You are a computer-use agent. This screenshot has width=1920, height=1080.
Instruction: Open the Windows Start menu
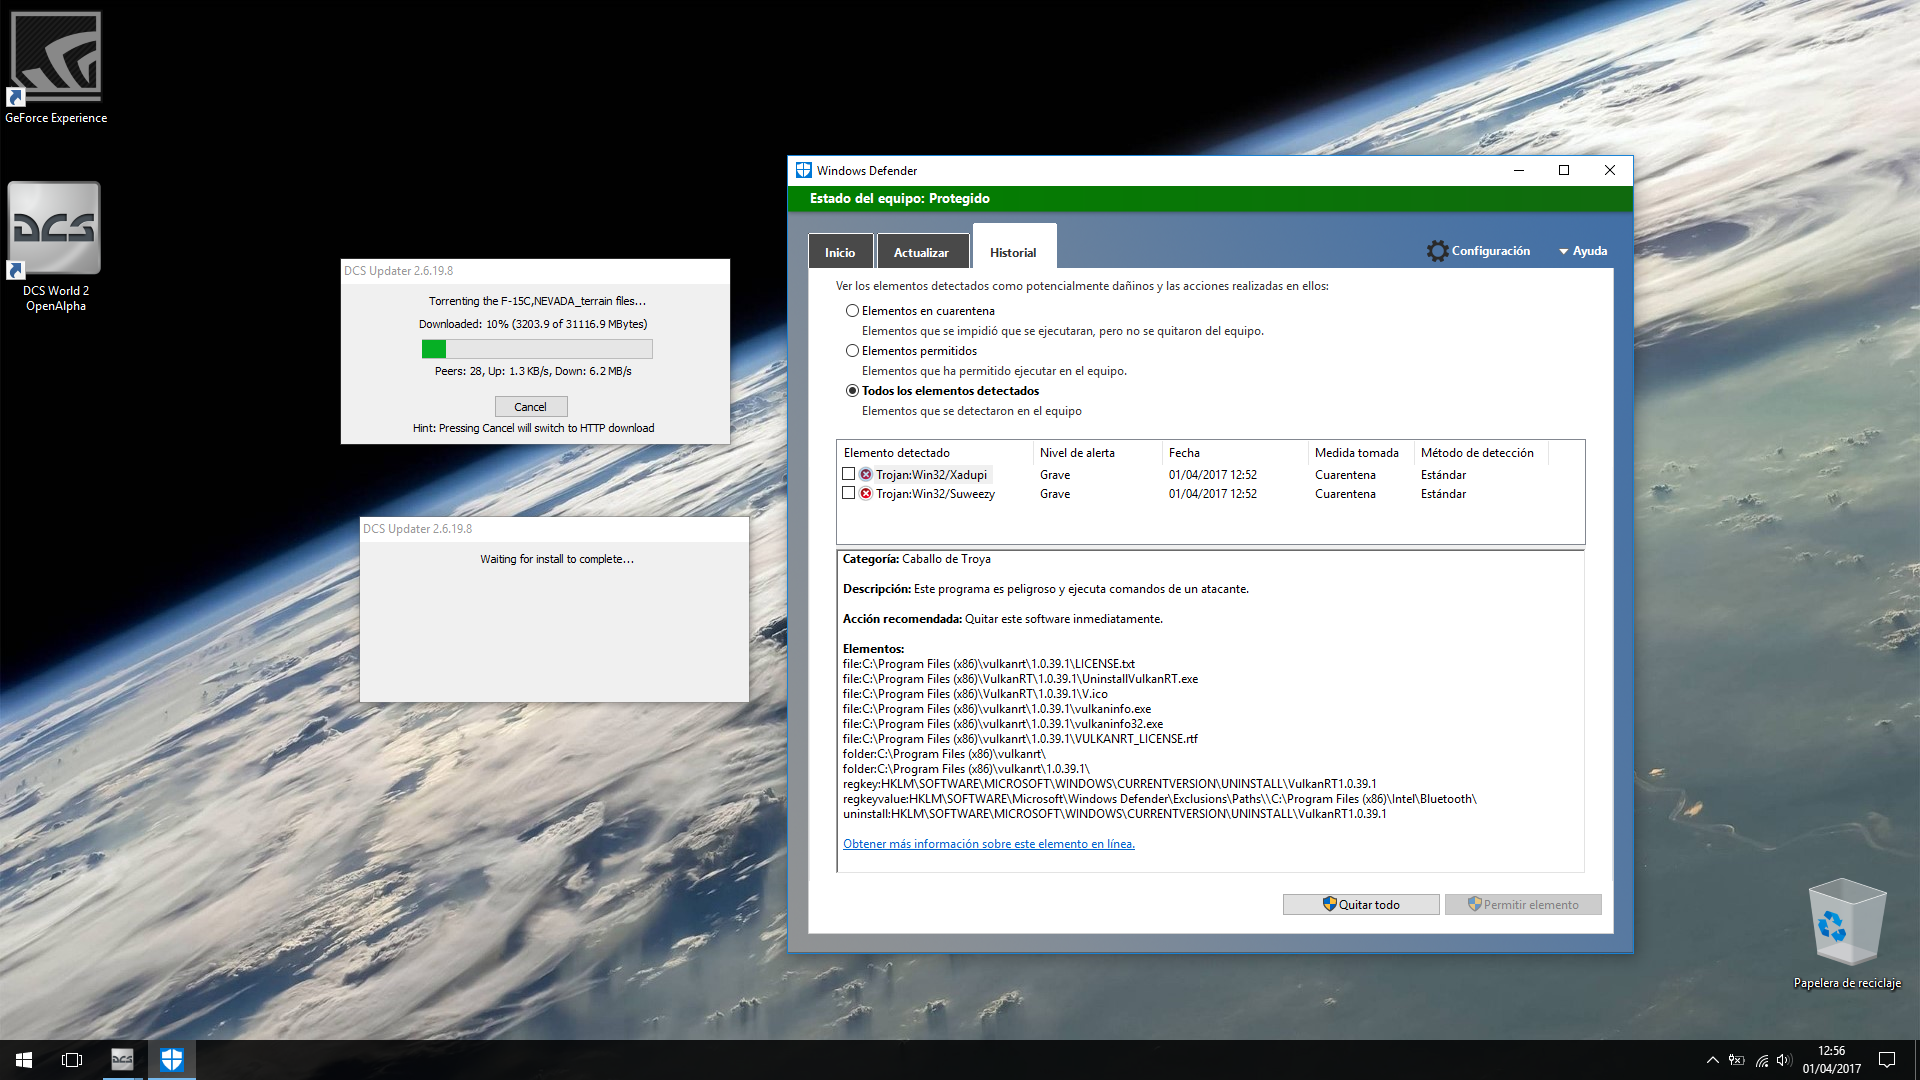24,1060
